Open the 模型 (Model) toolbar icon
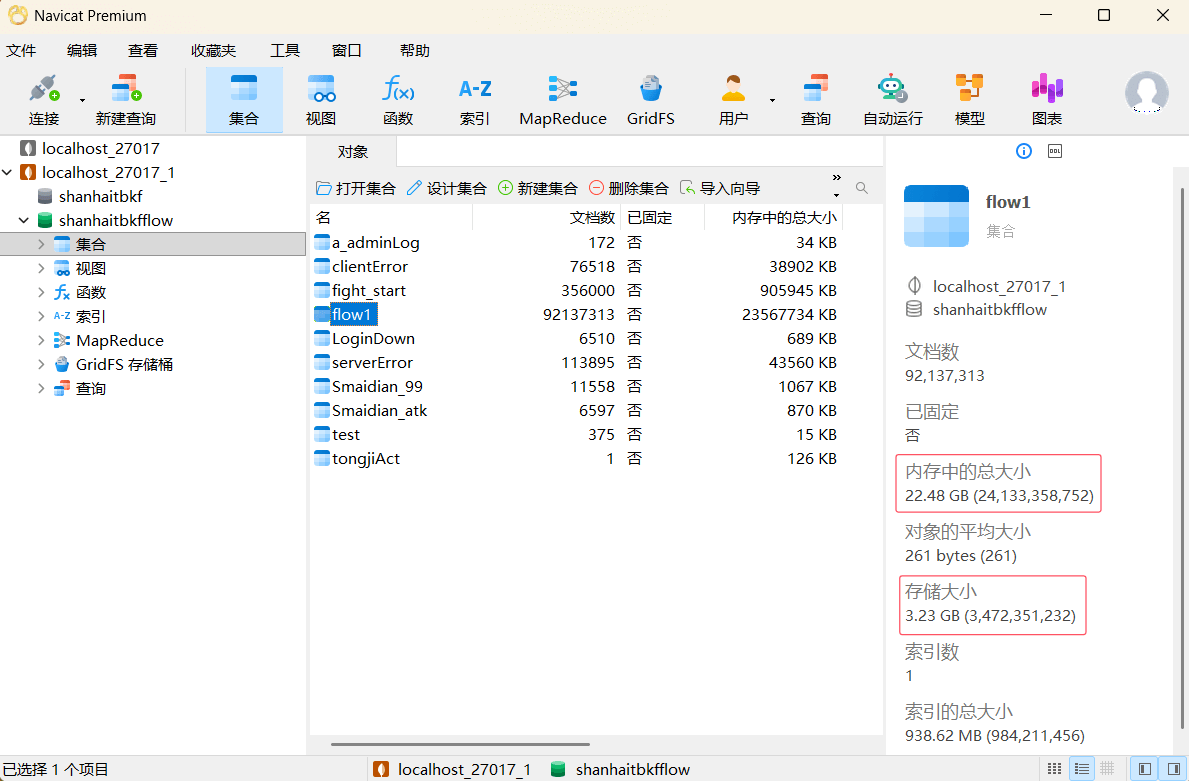1189x781 pixels. pyautogui.click(x=969, y=100)
